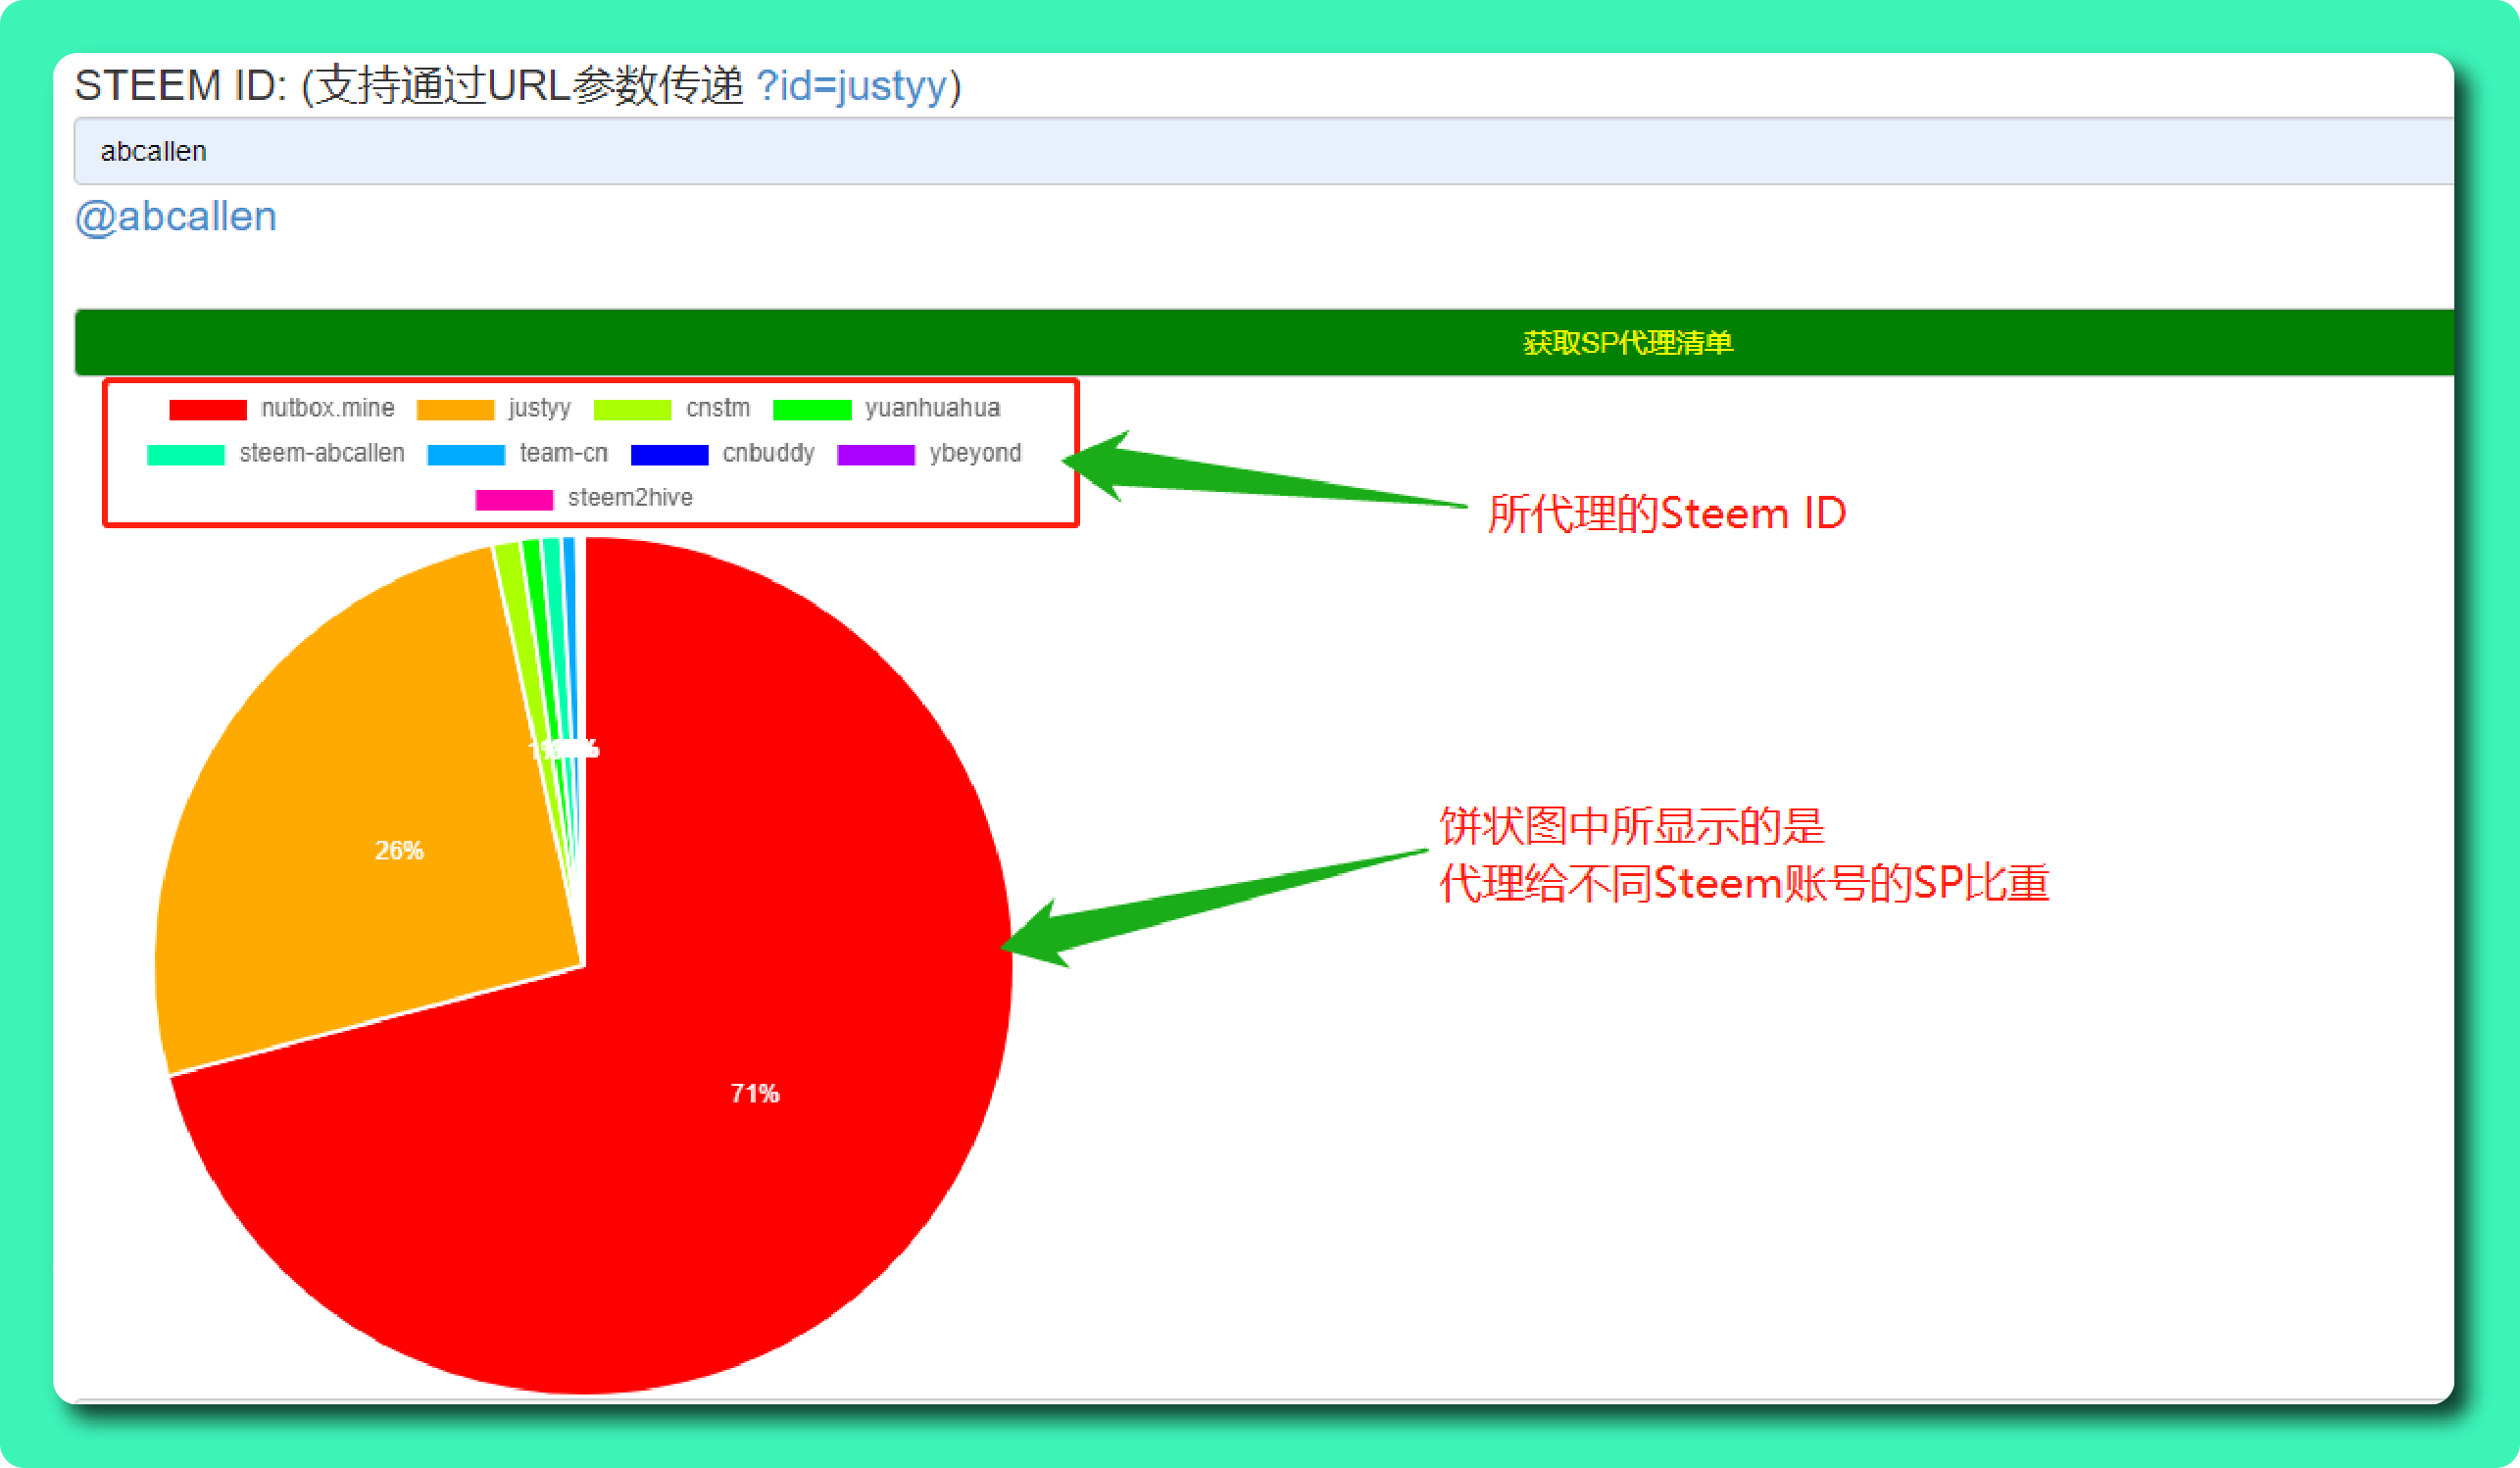Click the ybeyond legend label text
2520x1468 pixels.
coord(975,453)
